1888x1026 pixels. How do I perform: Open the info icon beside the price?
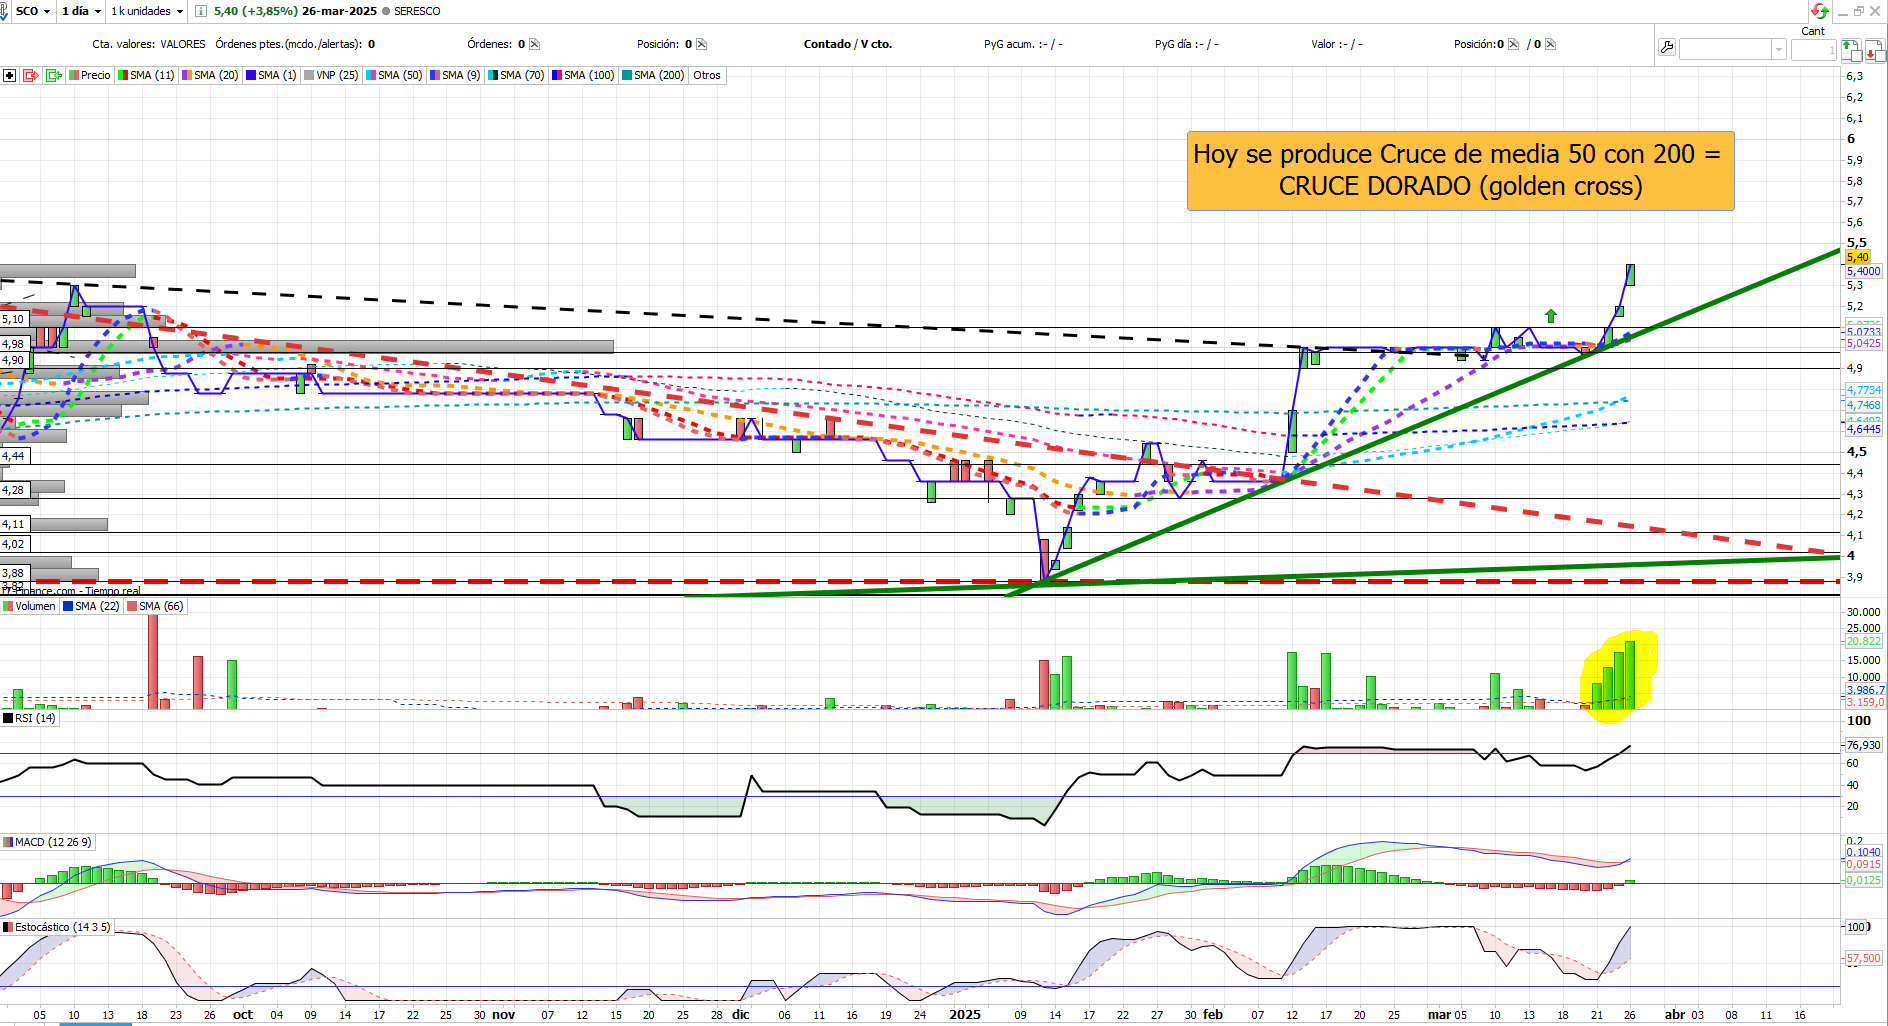[x=201, y=11]
